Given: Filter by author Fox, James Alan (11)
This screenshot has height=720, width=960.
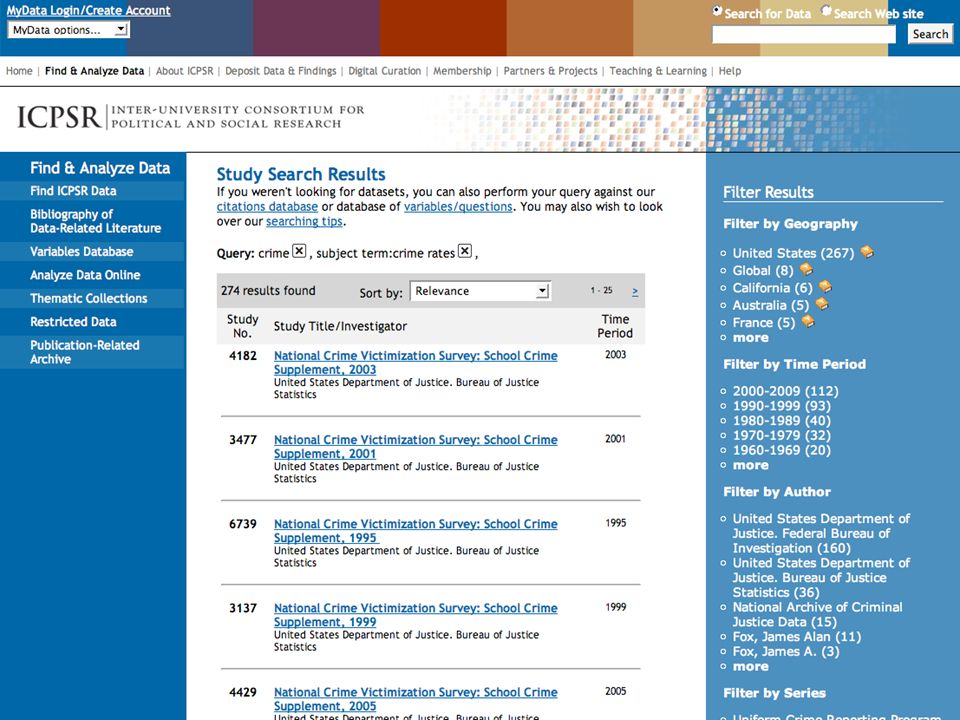Looking at the screenshot, I should (x=797, y=637).
